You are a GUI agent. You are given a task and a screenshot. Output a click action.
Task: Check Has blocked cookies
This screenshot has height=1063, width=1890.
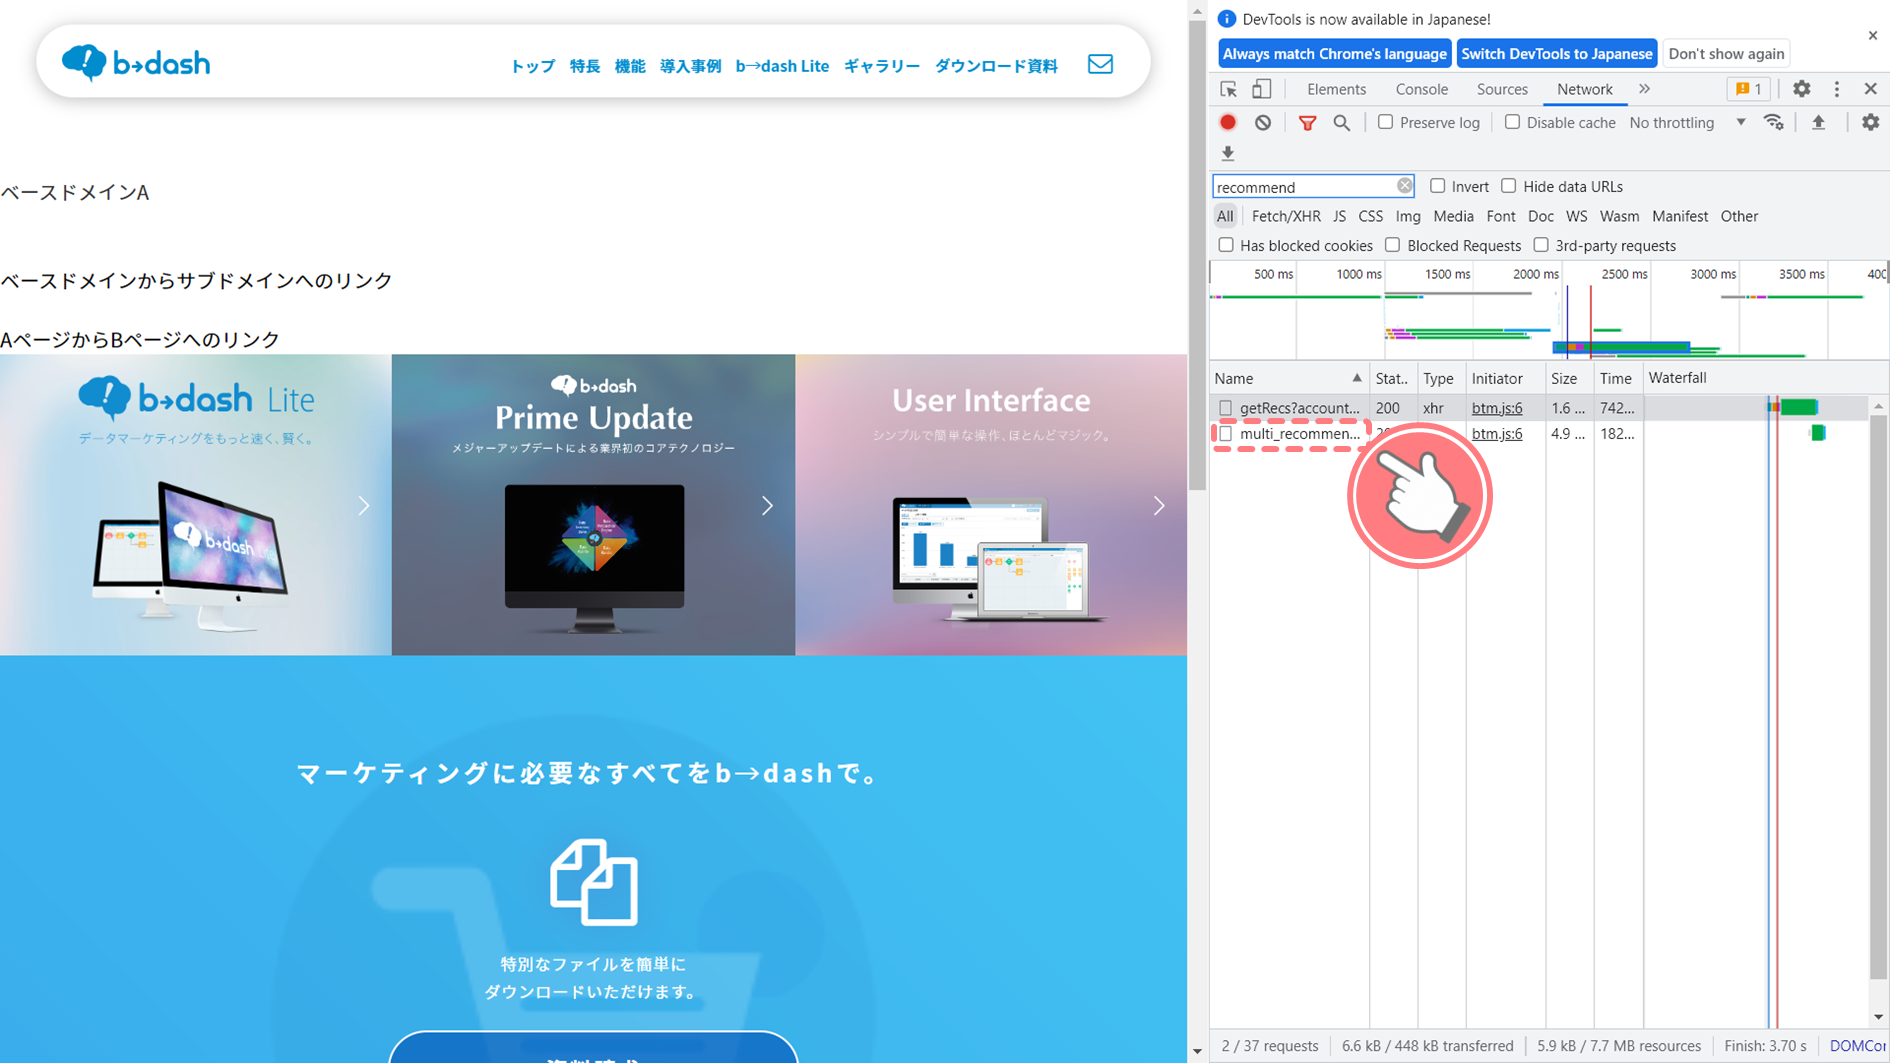pyautogui.click(x=1226, y=245)
